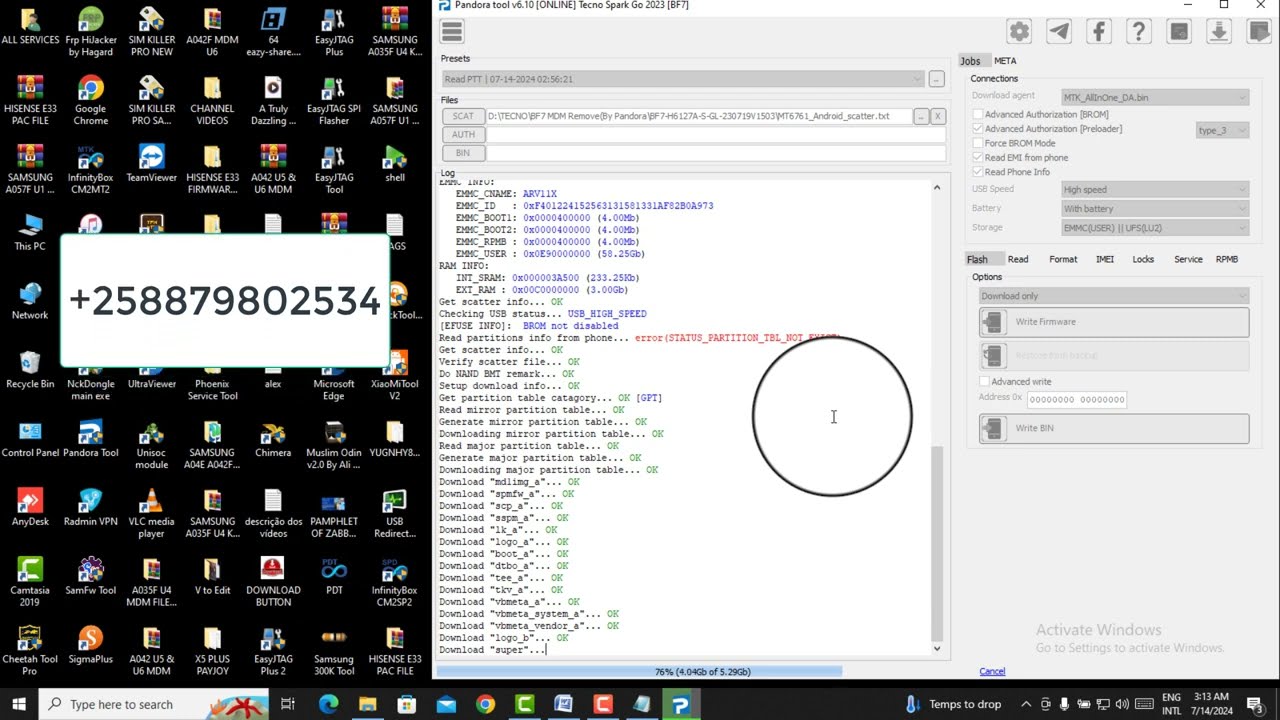Click the phone icon on Write Firmware
This screenshot has width=1280, height=720.
pyautogui.click(x=994, y=322)
